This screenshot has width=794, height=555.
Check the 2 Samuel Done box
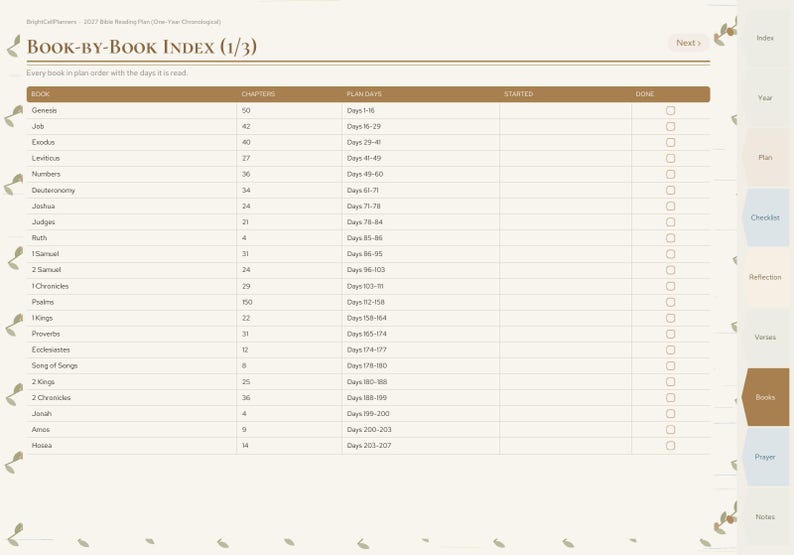(x=670, y=270)
